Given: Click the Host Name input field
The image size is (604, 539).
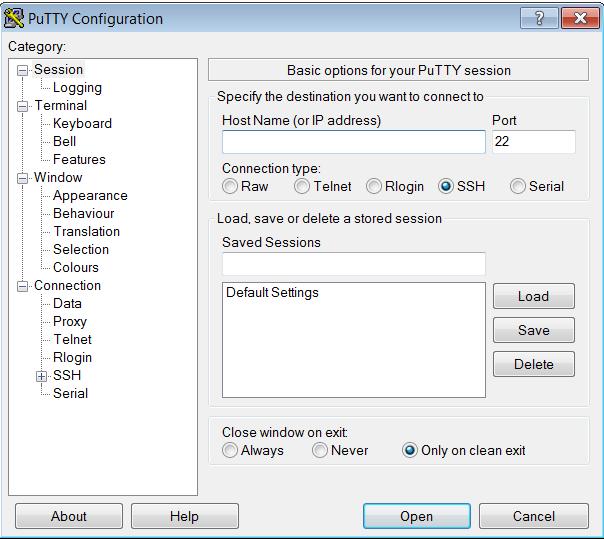Looking at the screenshot, I should pos(354,142).
